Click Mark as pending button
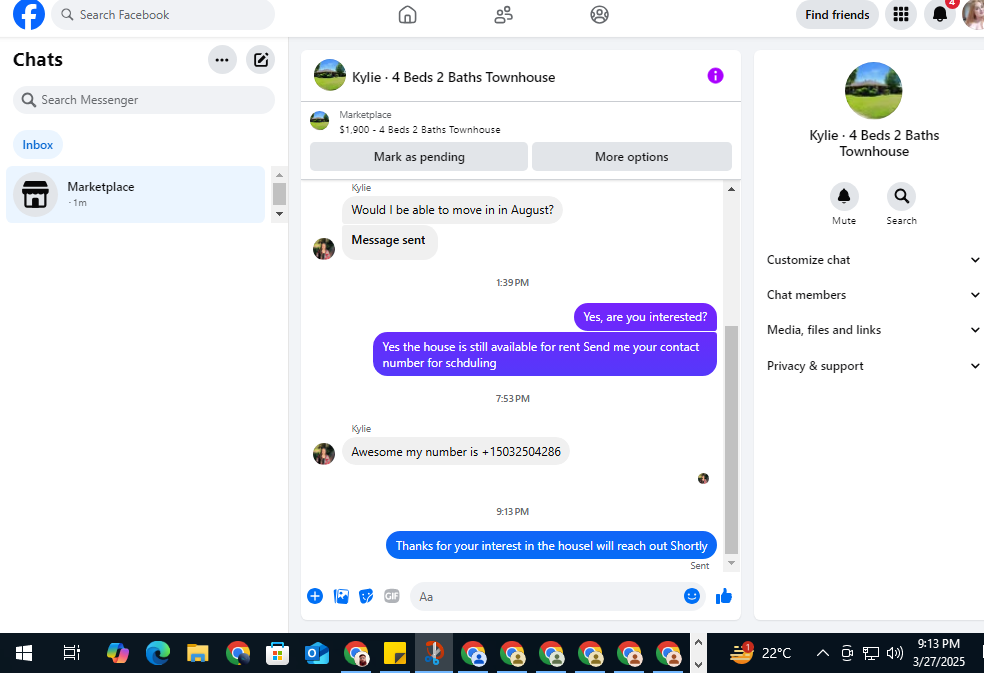The height and width of the screenshot is (673, 984). coord(419,157)
